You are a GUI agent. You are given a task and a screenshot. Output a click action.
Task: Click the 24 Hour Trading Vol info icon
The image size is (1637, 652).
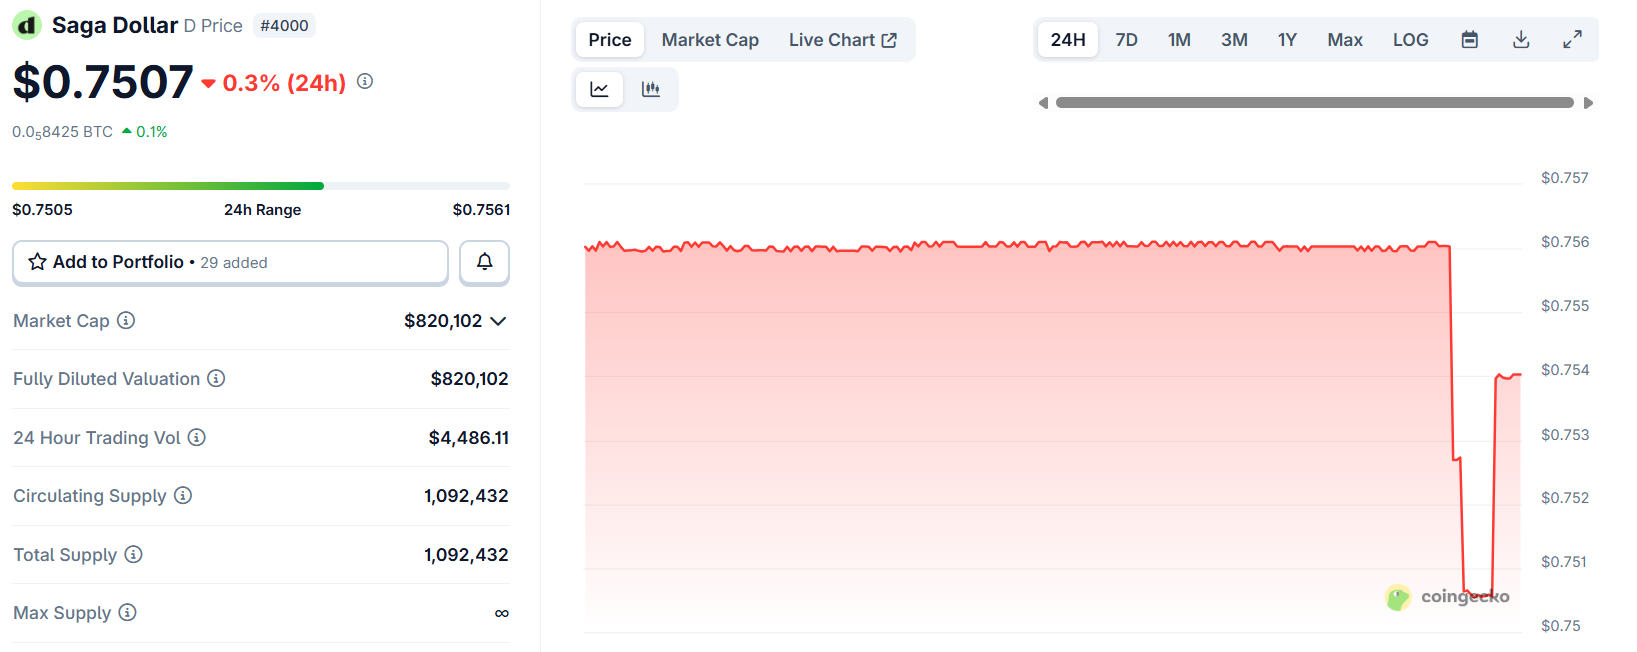197,437
